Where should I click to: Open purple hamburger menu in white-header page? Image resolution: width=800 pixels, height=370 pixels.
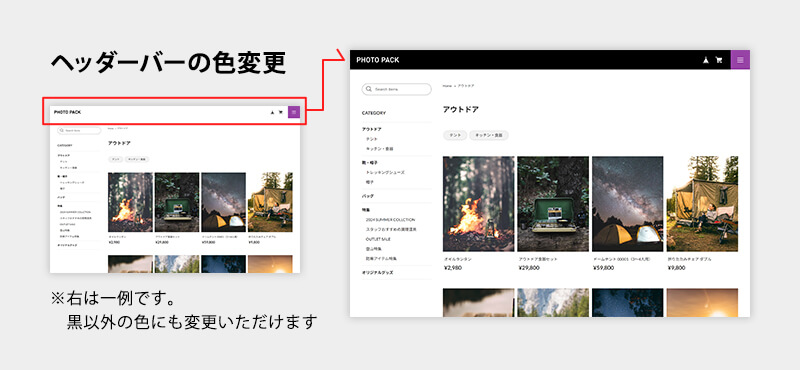coord(294,112)
